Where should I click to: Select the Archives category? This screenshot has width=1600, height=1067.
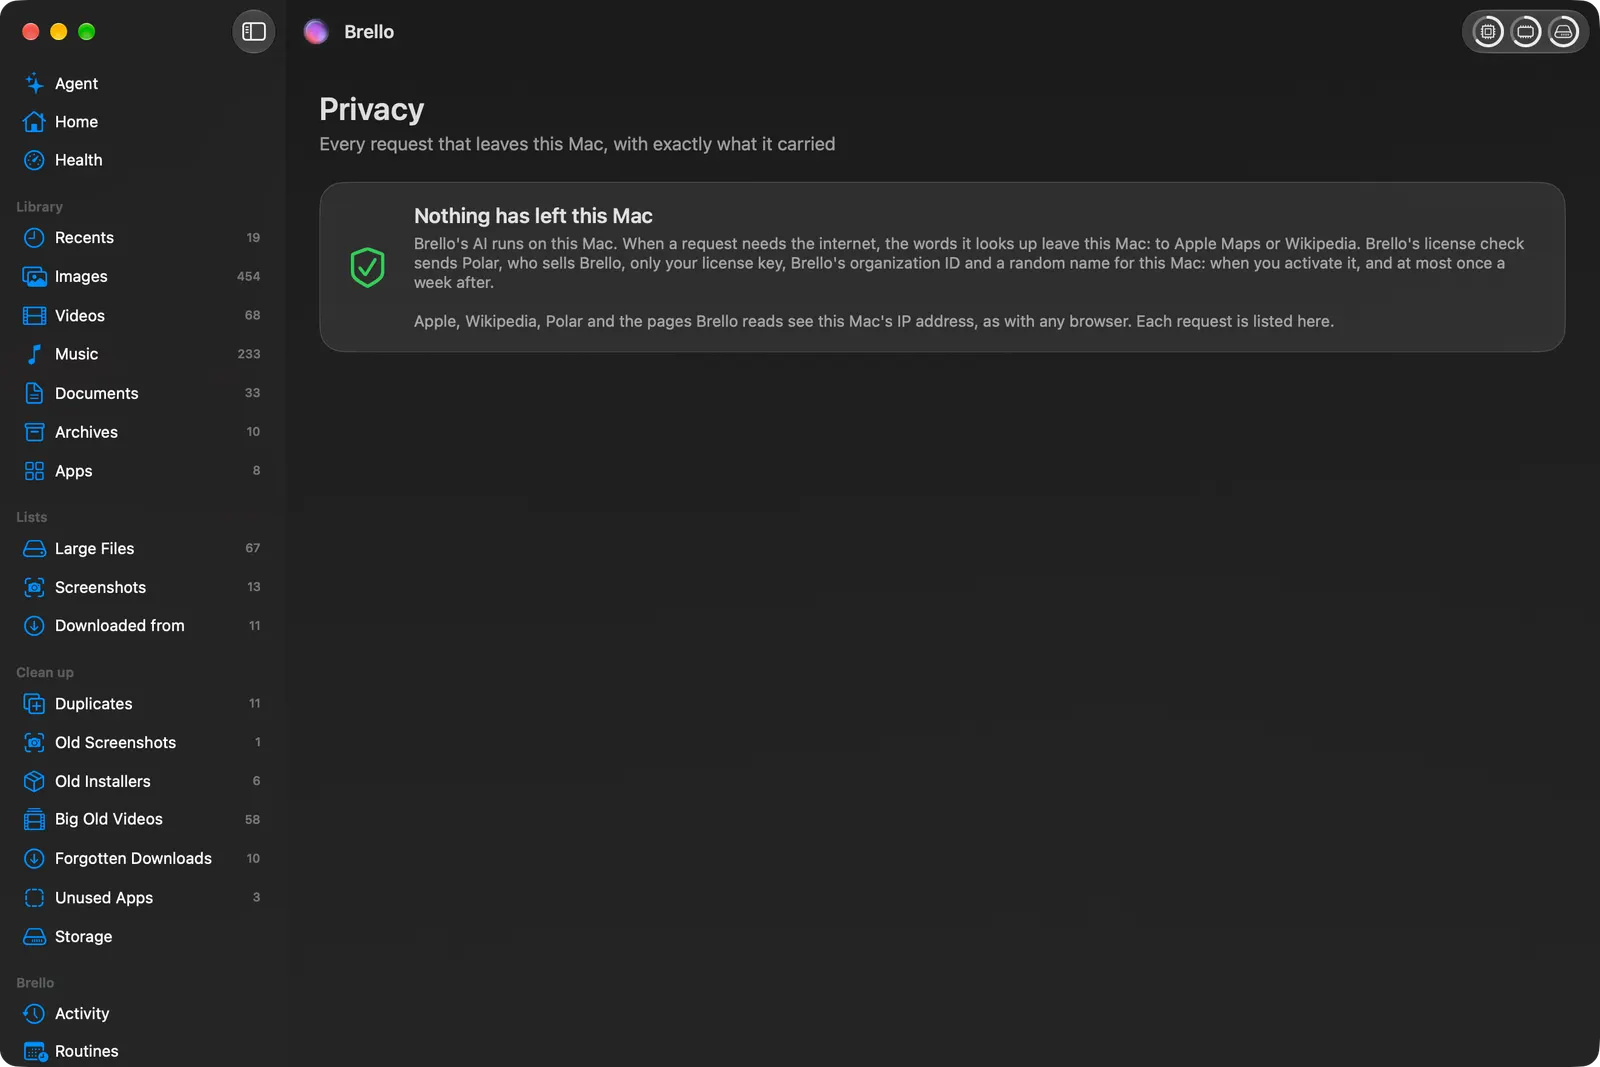142,432
